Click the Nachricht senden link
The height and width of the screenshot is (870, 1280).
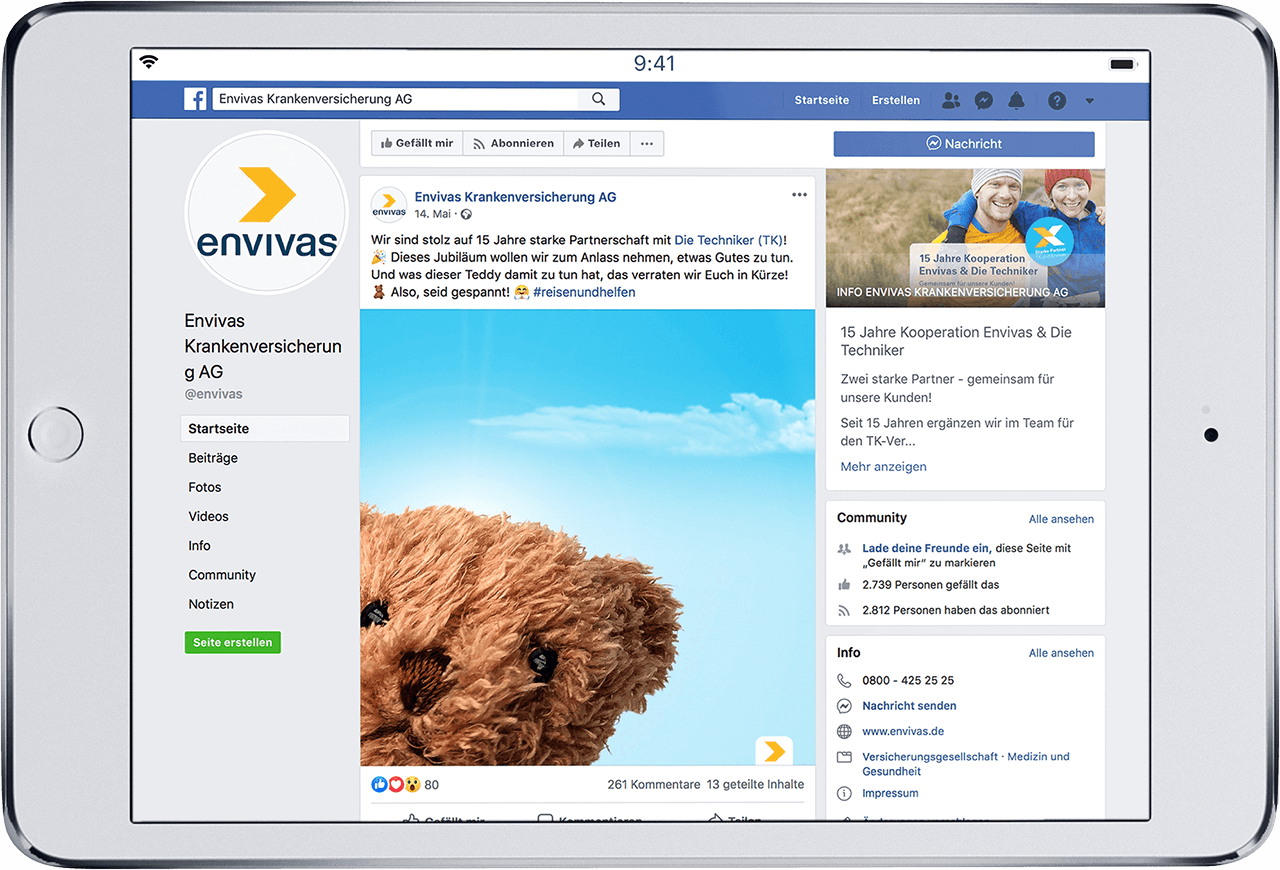[x=910, y=706]
